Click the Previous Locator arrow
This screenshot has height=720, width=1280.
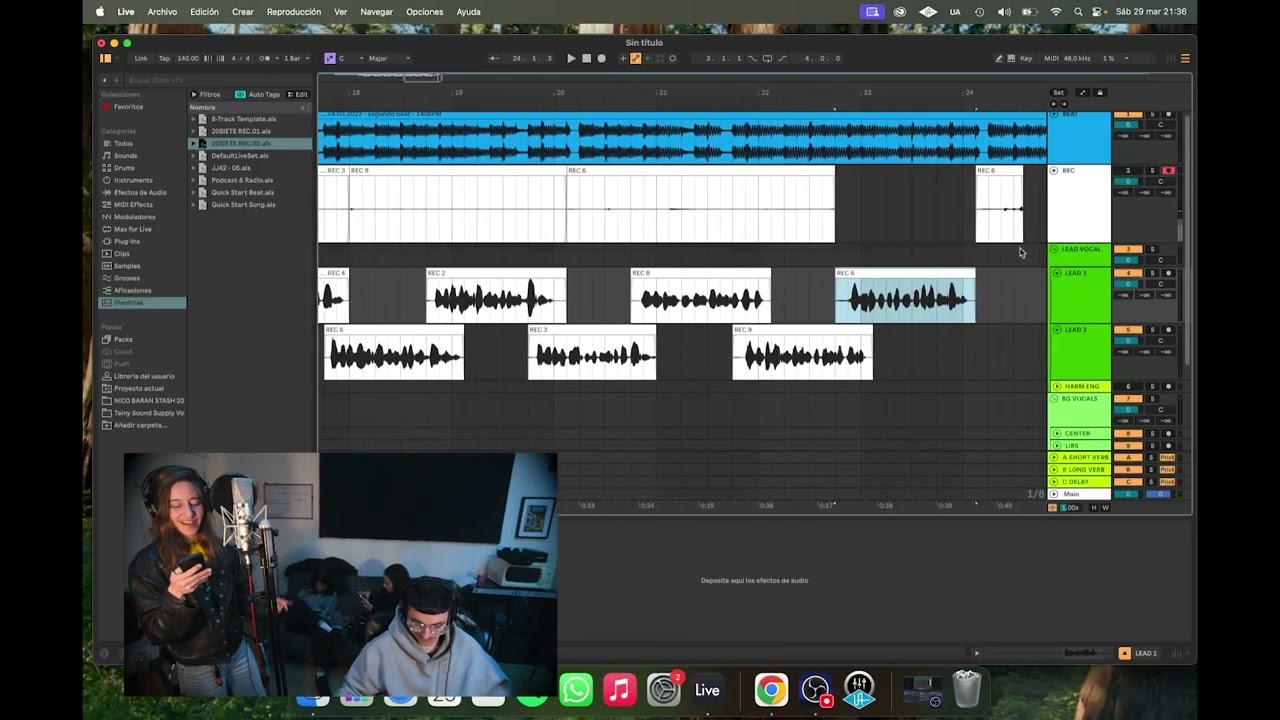[1054, 104]
